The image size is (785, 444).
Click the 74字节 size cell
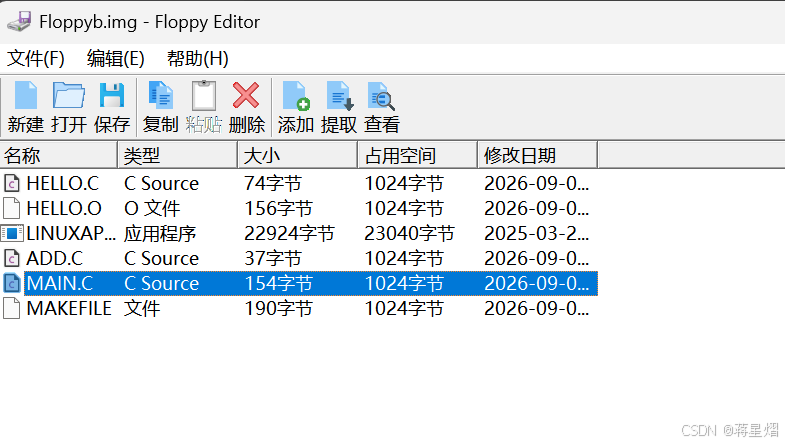point(273,184)
